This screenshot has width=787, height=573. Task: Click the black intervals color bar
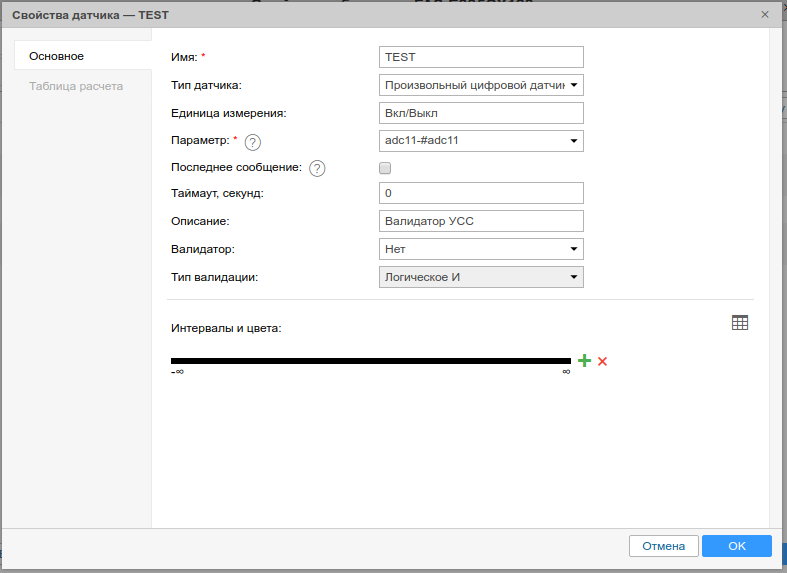370,361
